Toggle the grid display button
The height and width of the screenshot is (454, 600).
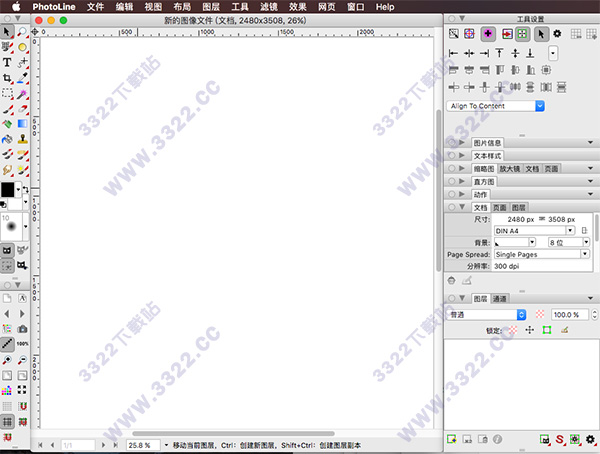click(7, 422)
